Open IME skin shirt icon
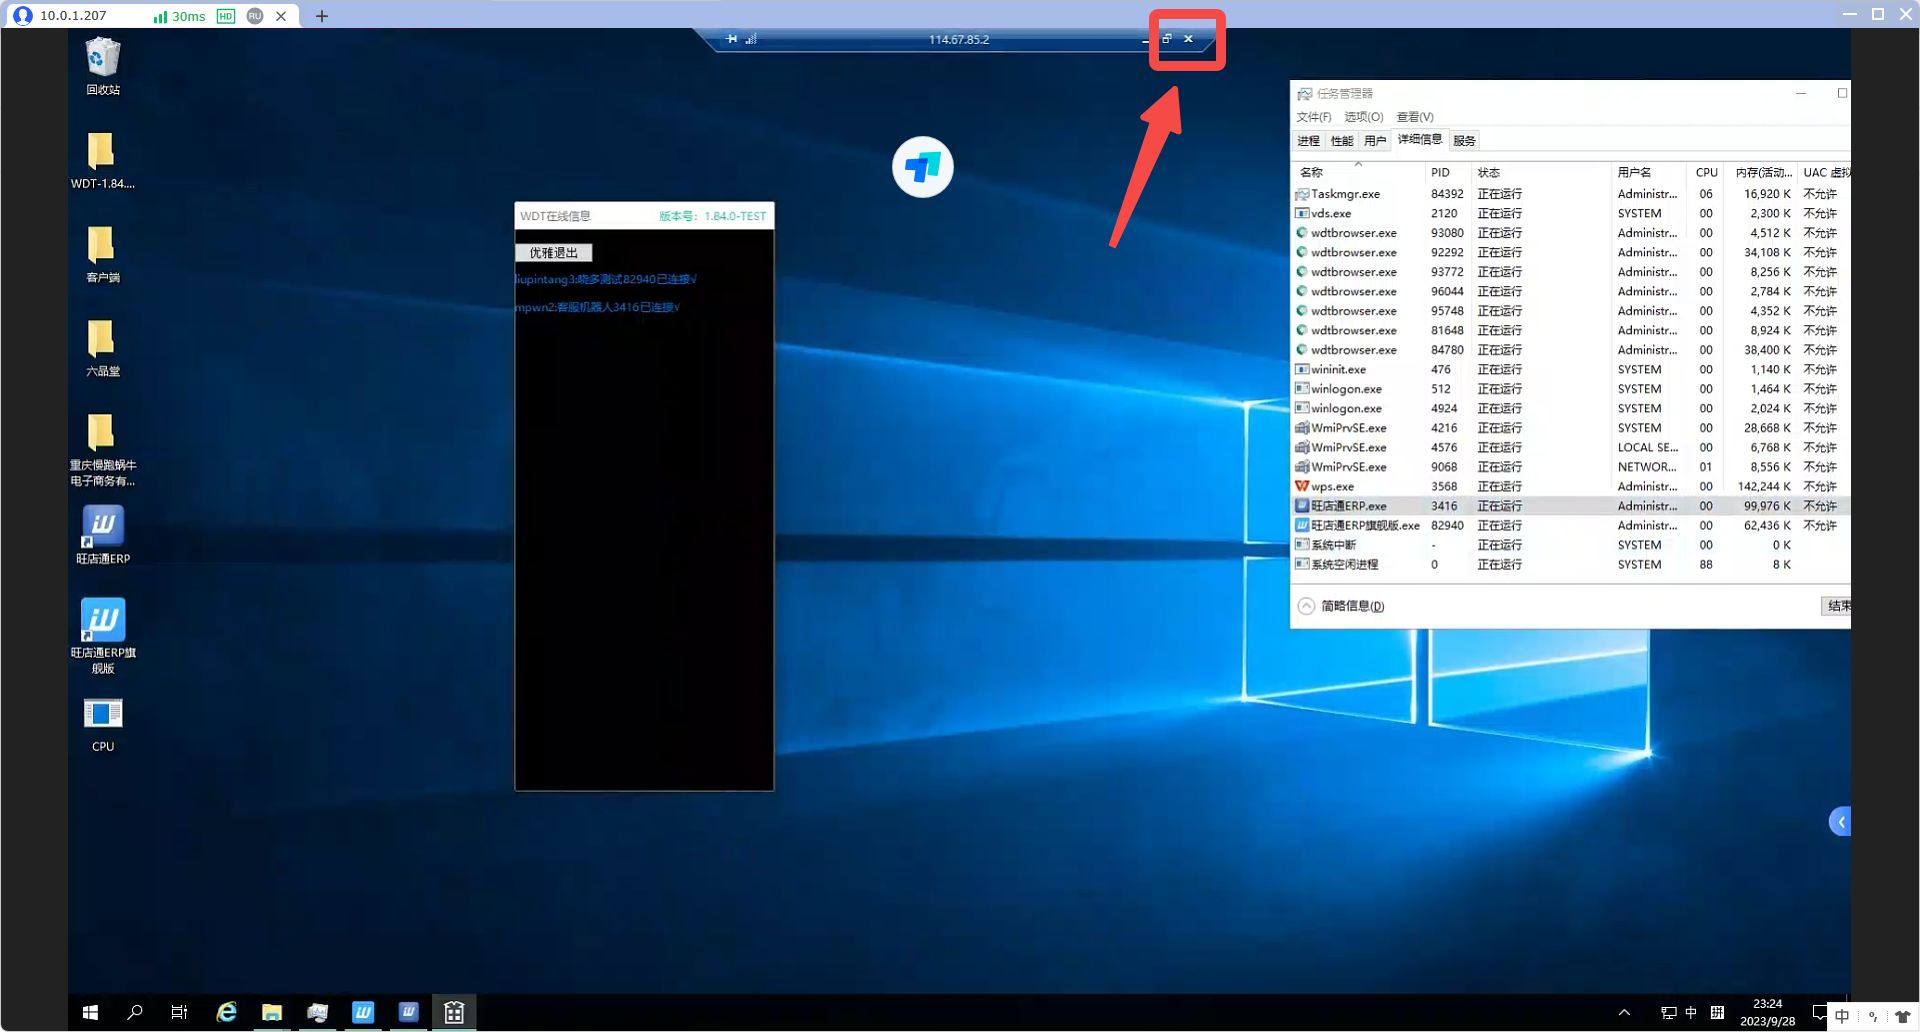 (x=1902, y=1016)
